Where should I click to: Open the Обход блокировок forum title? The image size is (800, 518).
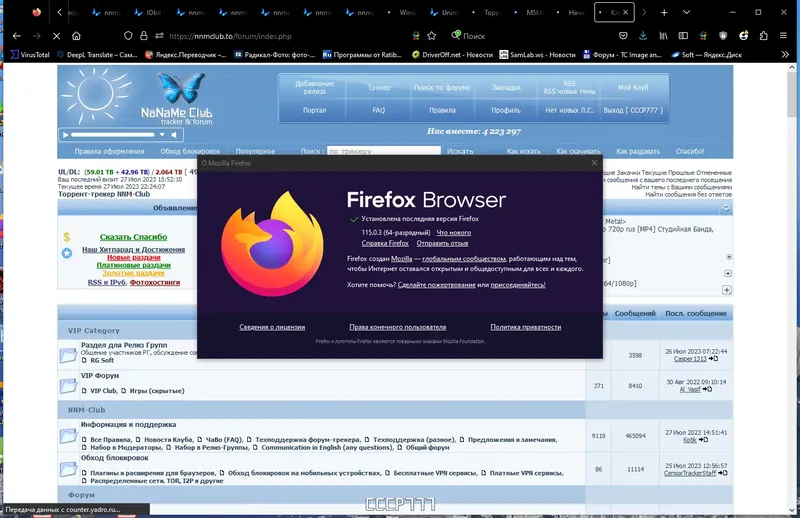[114, 458]
